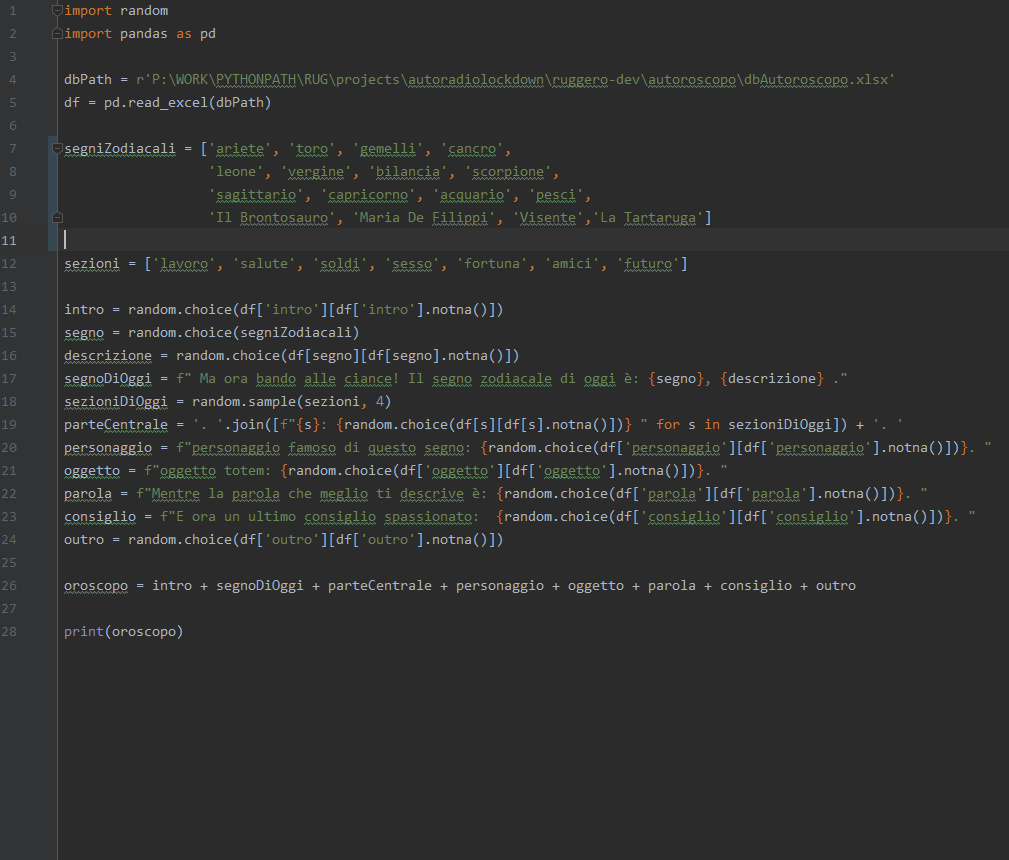Click gutter line number 4
The image size is (1009, 860).
[x=11, y=79]
